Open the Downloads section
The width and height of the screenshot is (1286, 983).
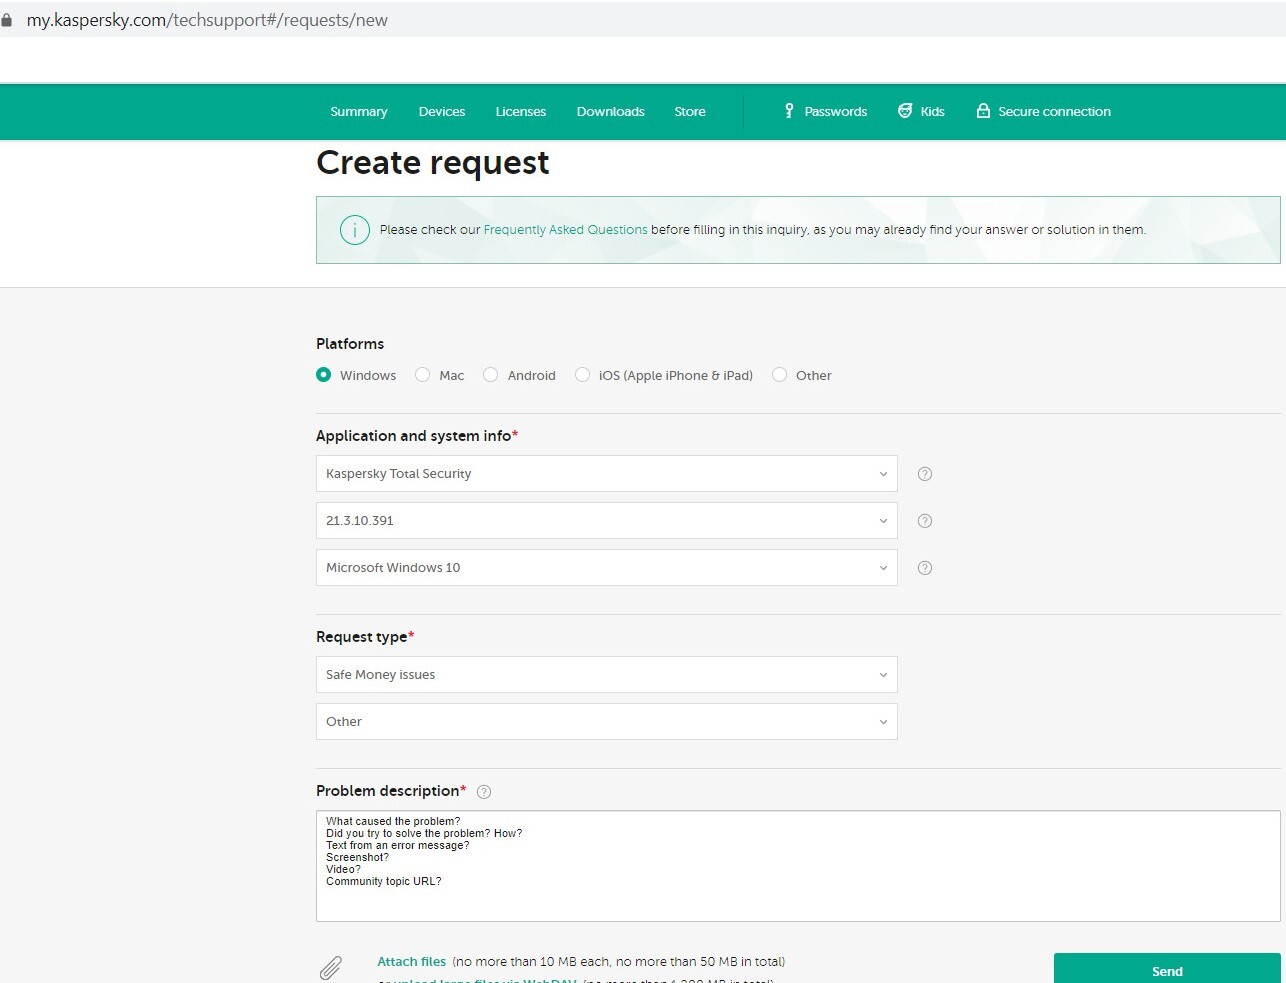tap(611, 112)
